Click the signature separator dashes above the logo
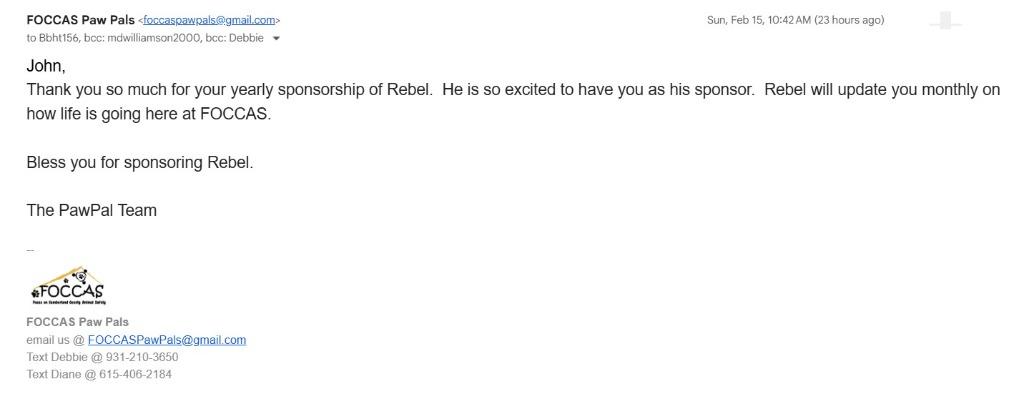The width and height of the screenshot is (1024, 401). coord(30,250)
